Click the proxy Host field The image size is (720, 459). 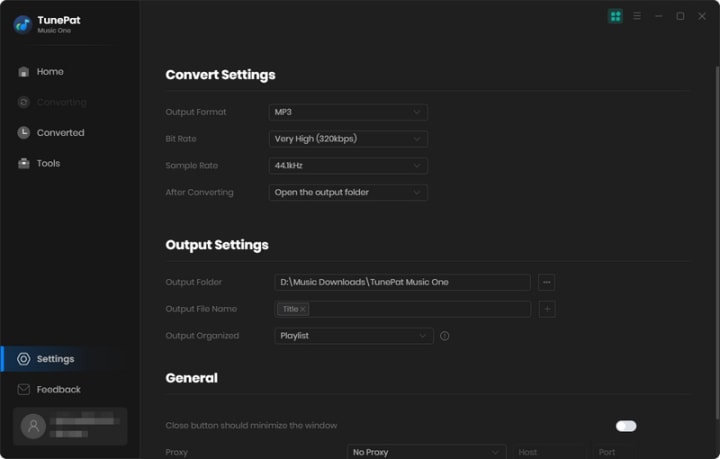(550, 452)
